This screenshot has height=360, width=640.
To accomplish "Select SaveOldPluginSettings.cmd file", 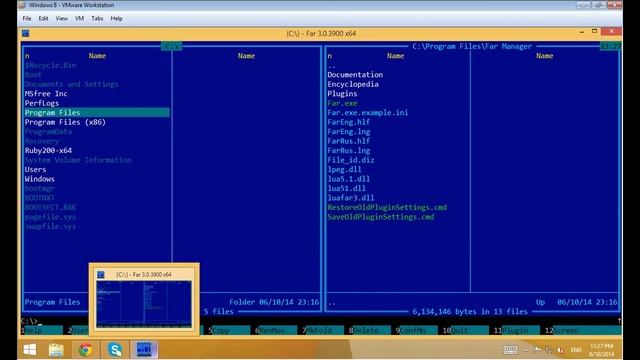I will 380,217.
